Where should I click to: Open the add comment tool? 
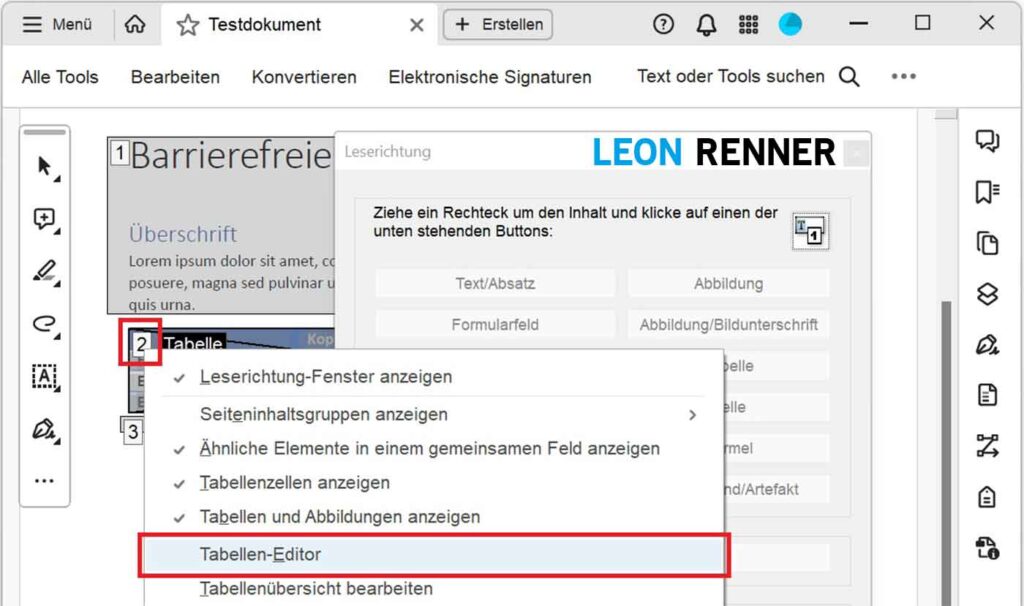[45, 219]
